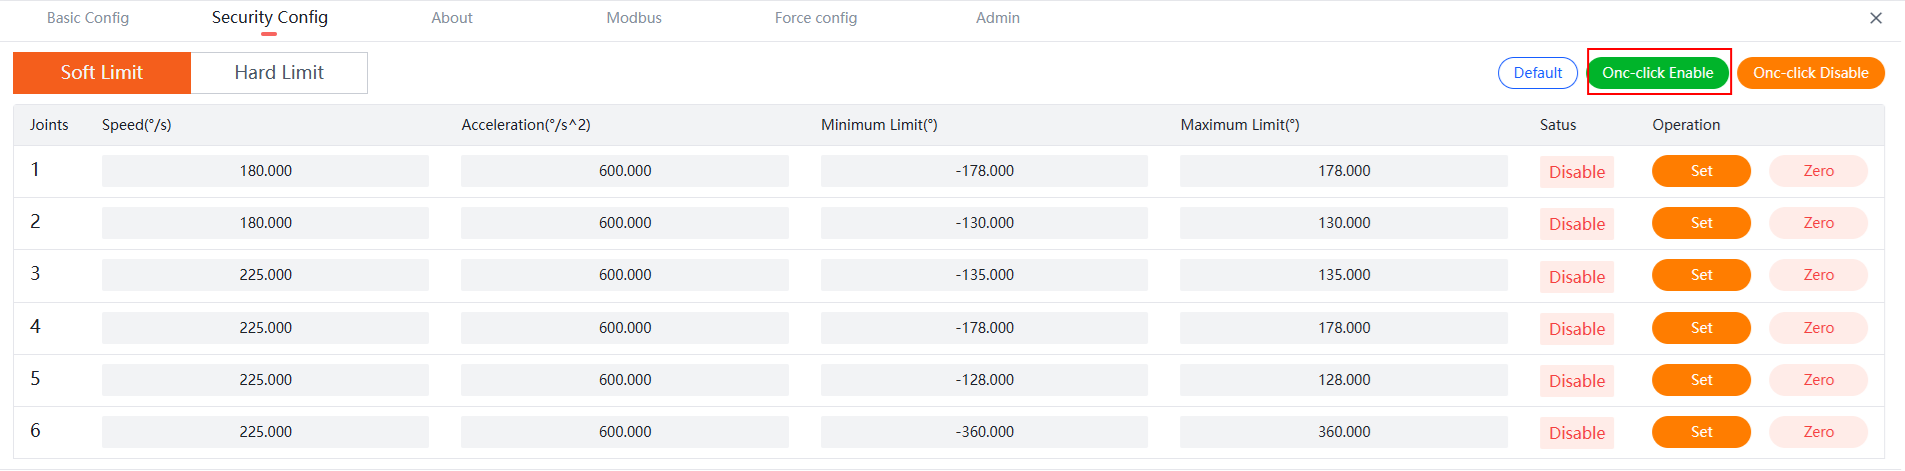Open the Admin tab
The image size is (1905, 471).
coord(998,18)
